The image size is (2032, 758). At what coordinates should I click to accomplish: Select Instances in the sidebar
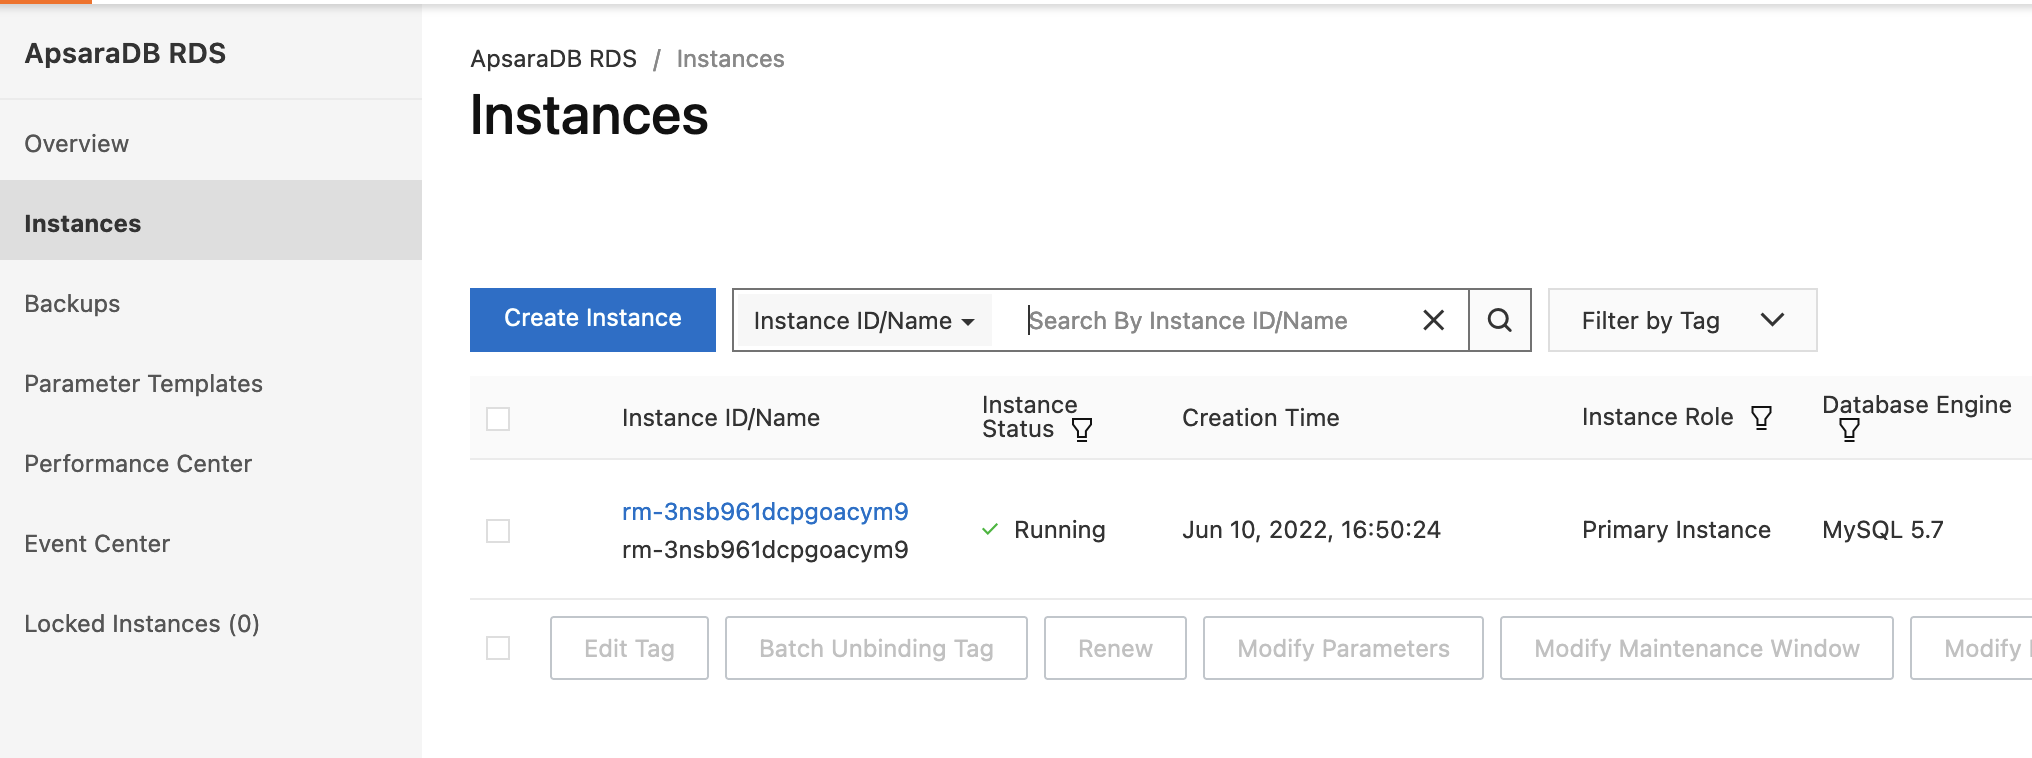click(x=211, y=221)
